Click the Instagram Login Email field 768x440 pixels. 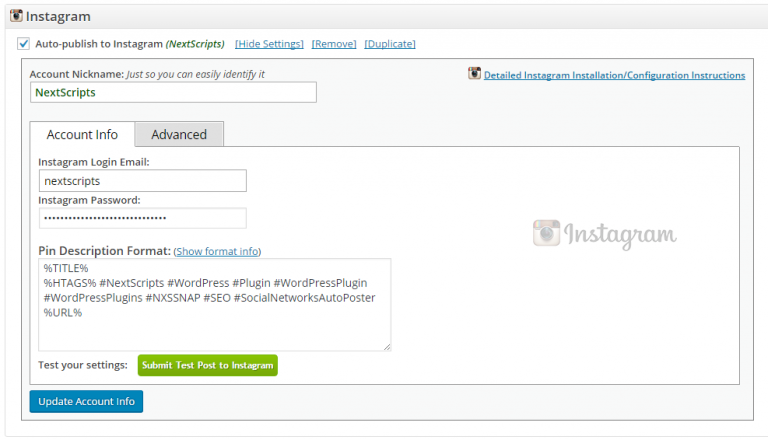tap(143, 181)
